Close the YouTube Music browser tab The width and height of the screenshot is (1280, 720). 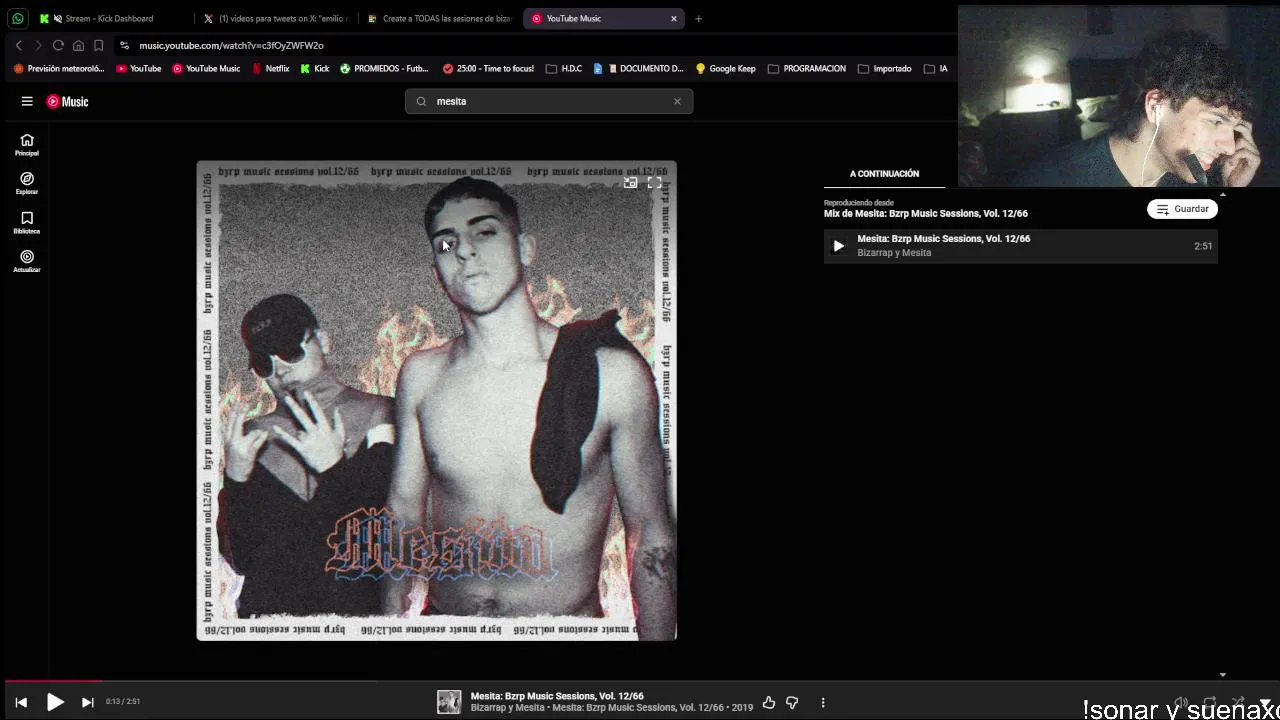point(674,18)
